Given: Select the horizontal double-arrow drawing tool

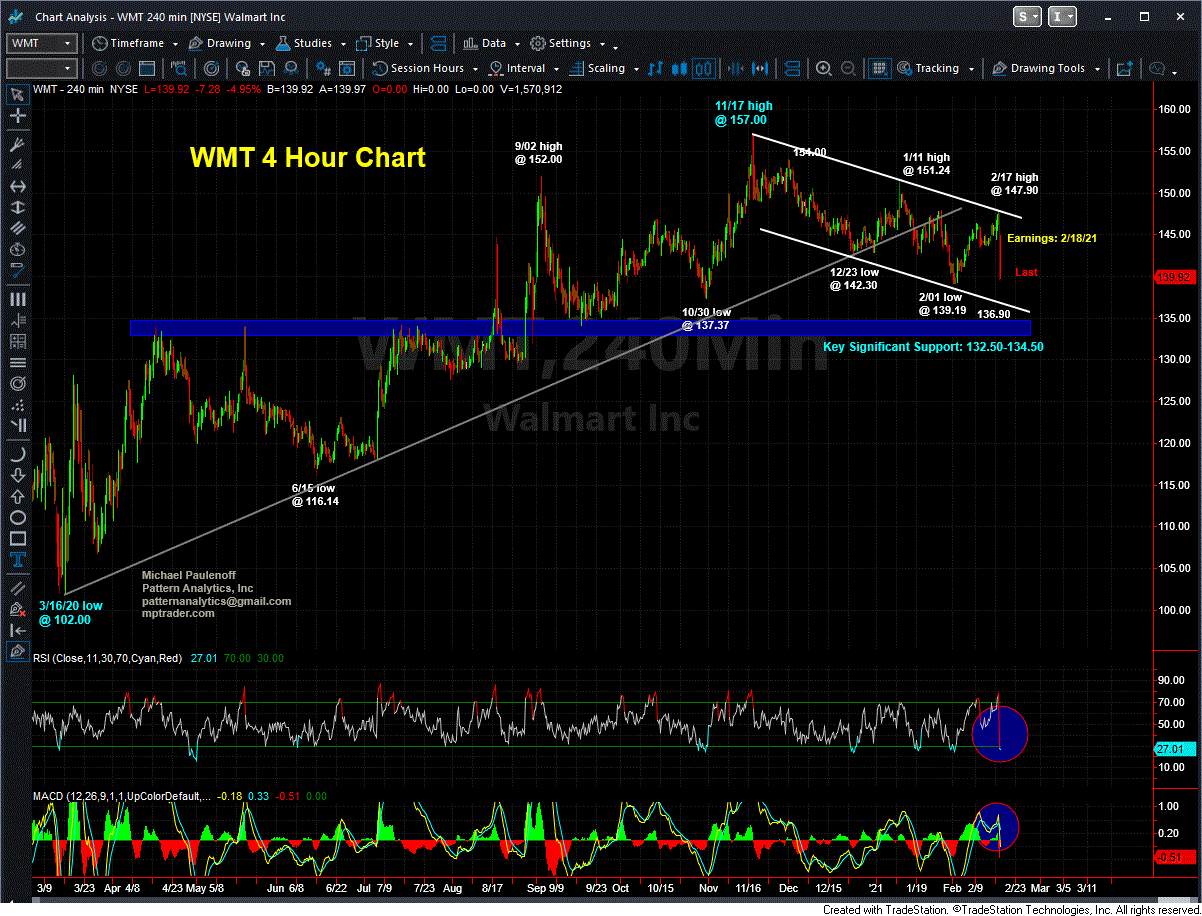Looking at the screenshot, I should click(x=17, y=185).
